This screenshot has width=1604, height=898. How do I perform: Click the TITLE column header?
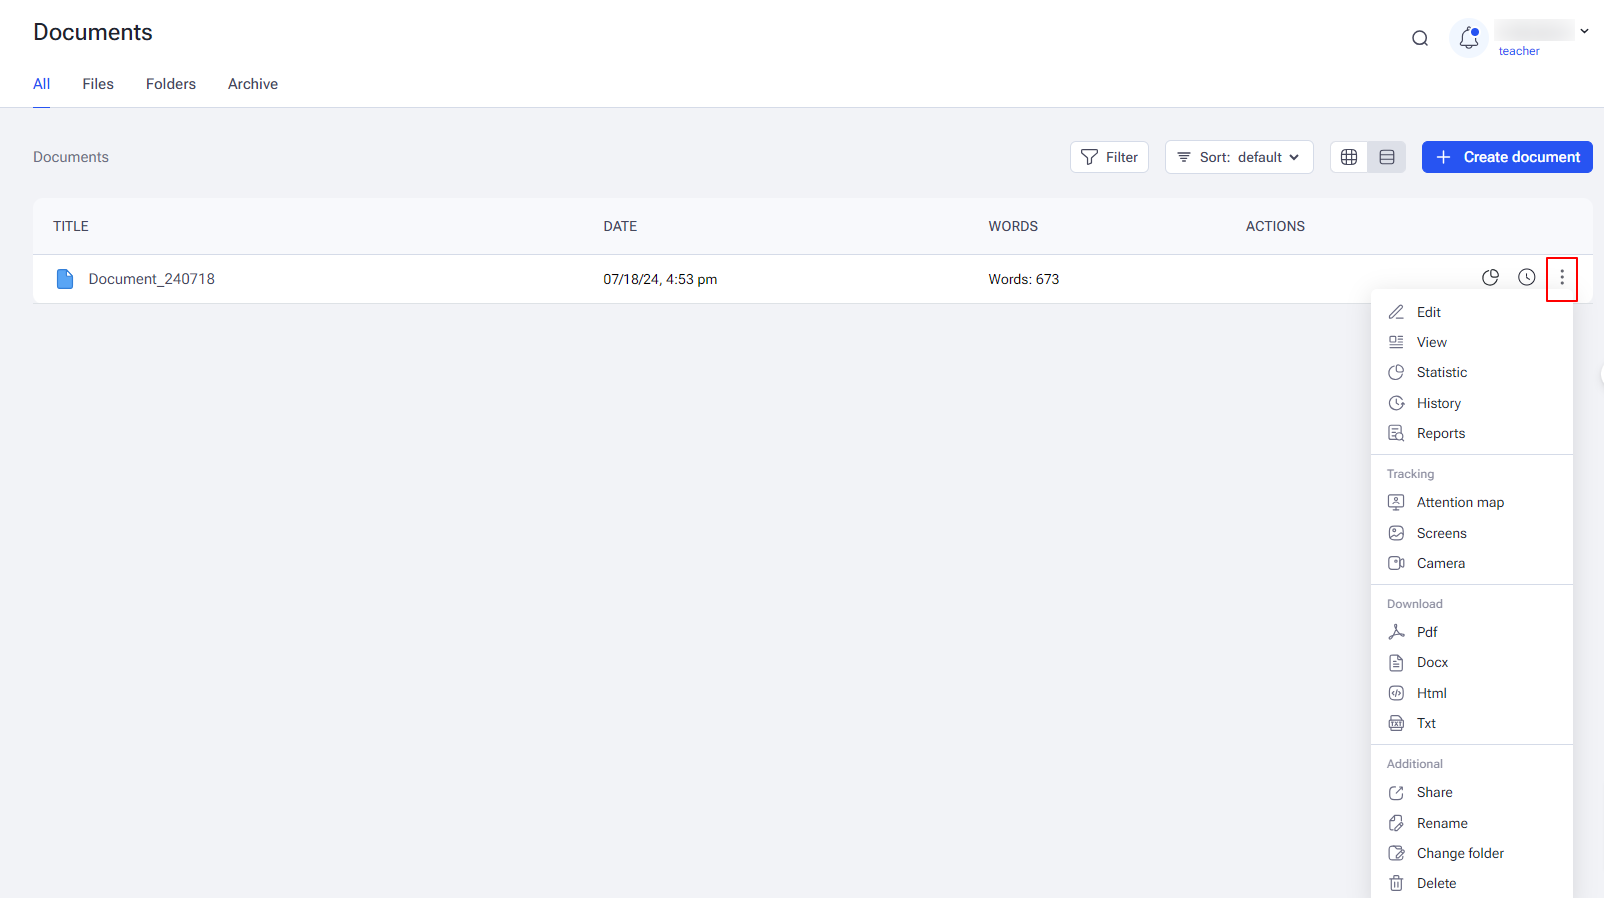coord(71,226)
